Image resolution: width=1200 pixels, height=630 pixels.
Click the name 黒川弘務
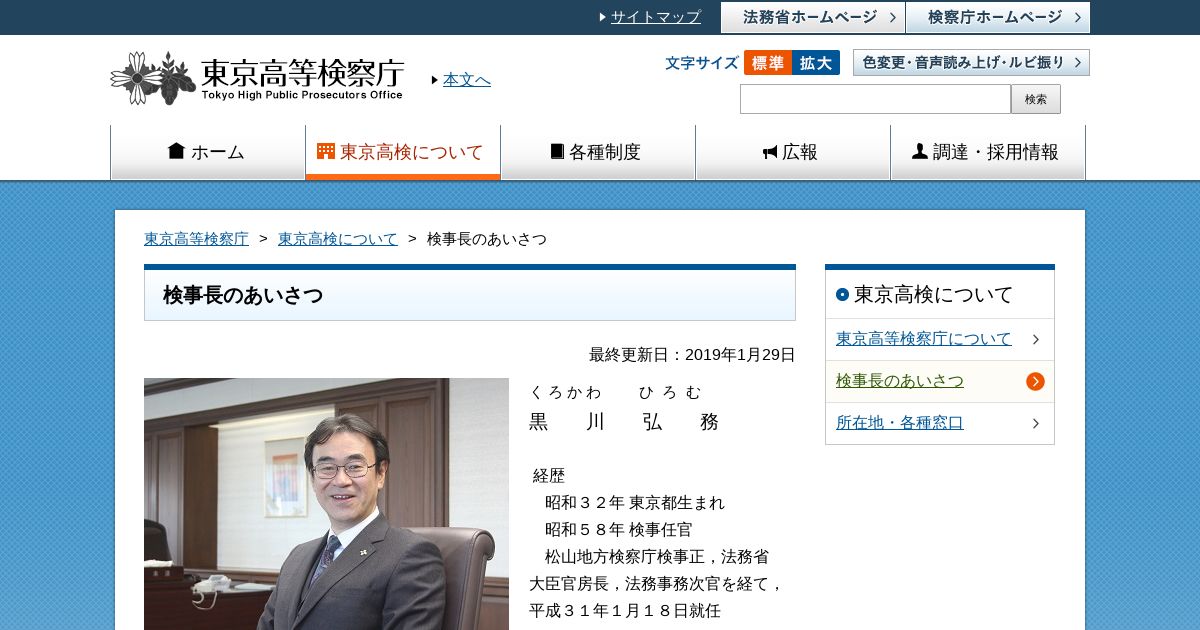click(624, 422)
